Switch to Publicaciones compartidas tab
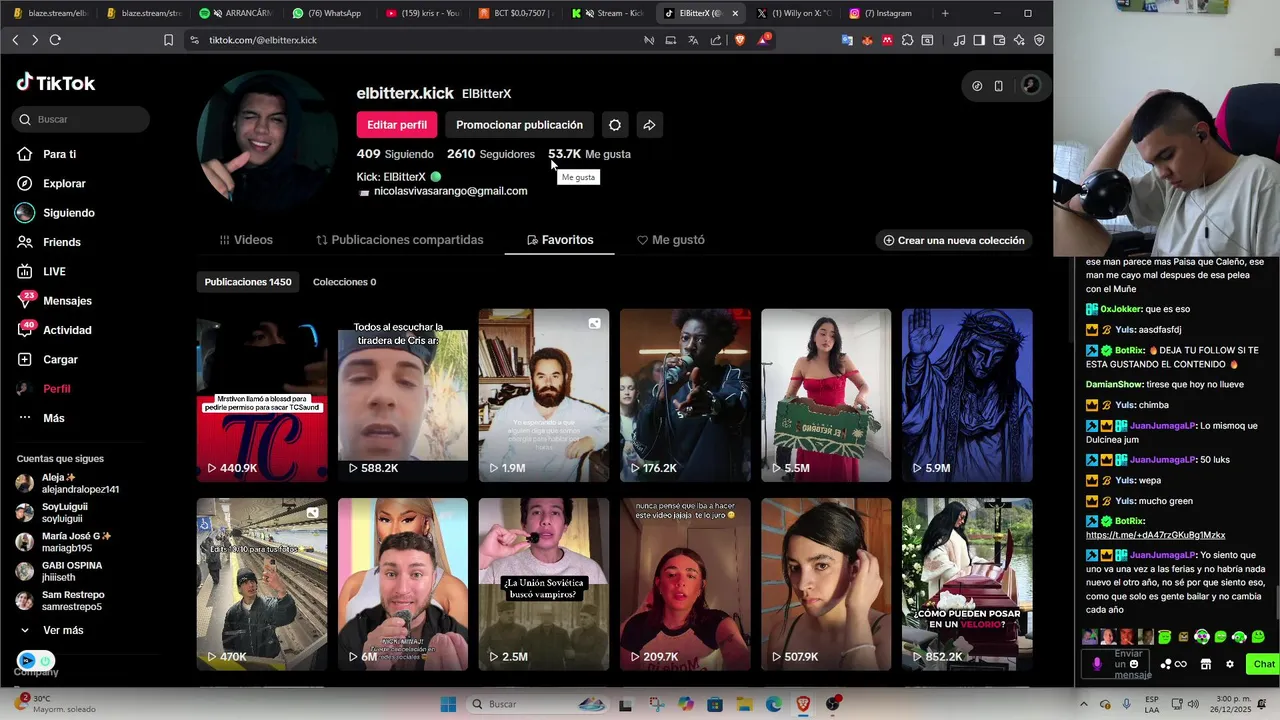 coord(400,240)
